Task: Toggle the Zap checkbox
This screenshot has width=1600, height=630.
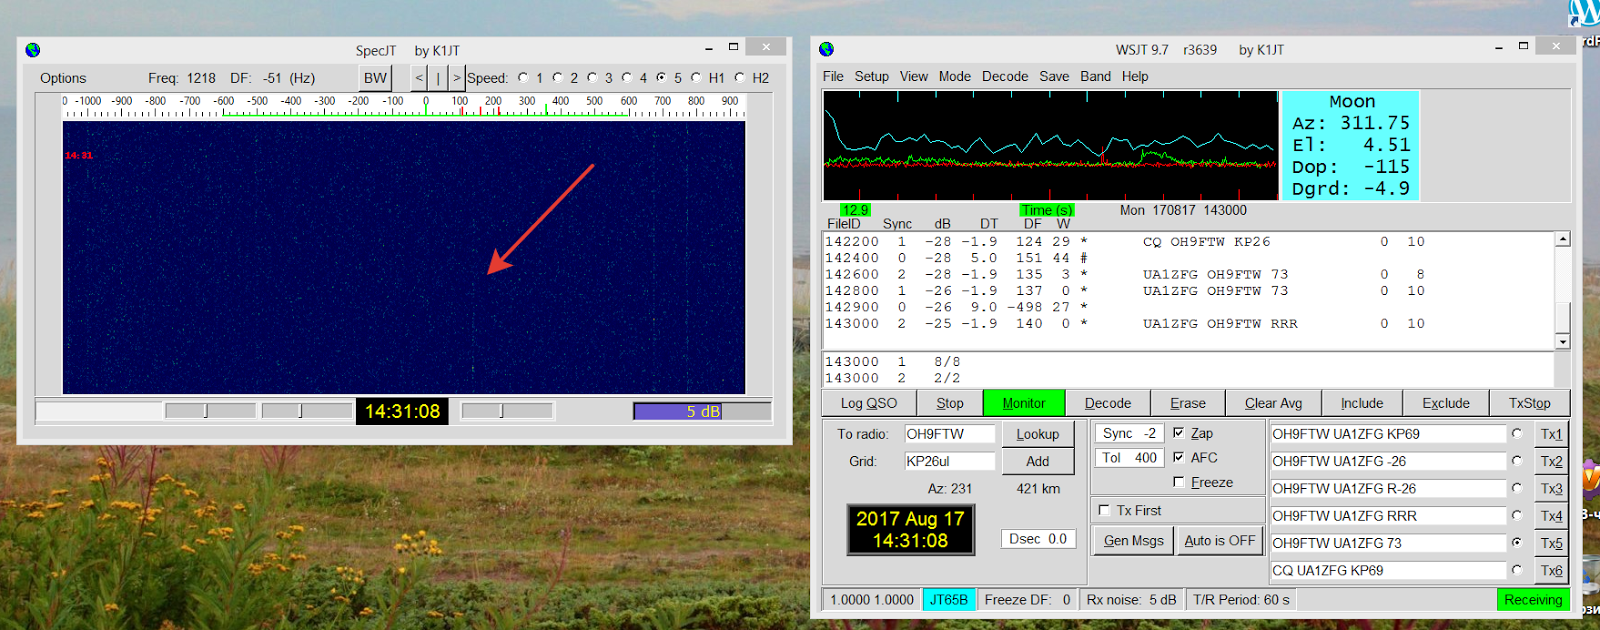Action: pyautogui.click(x=1179, y=433)
